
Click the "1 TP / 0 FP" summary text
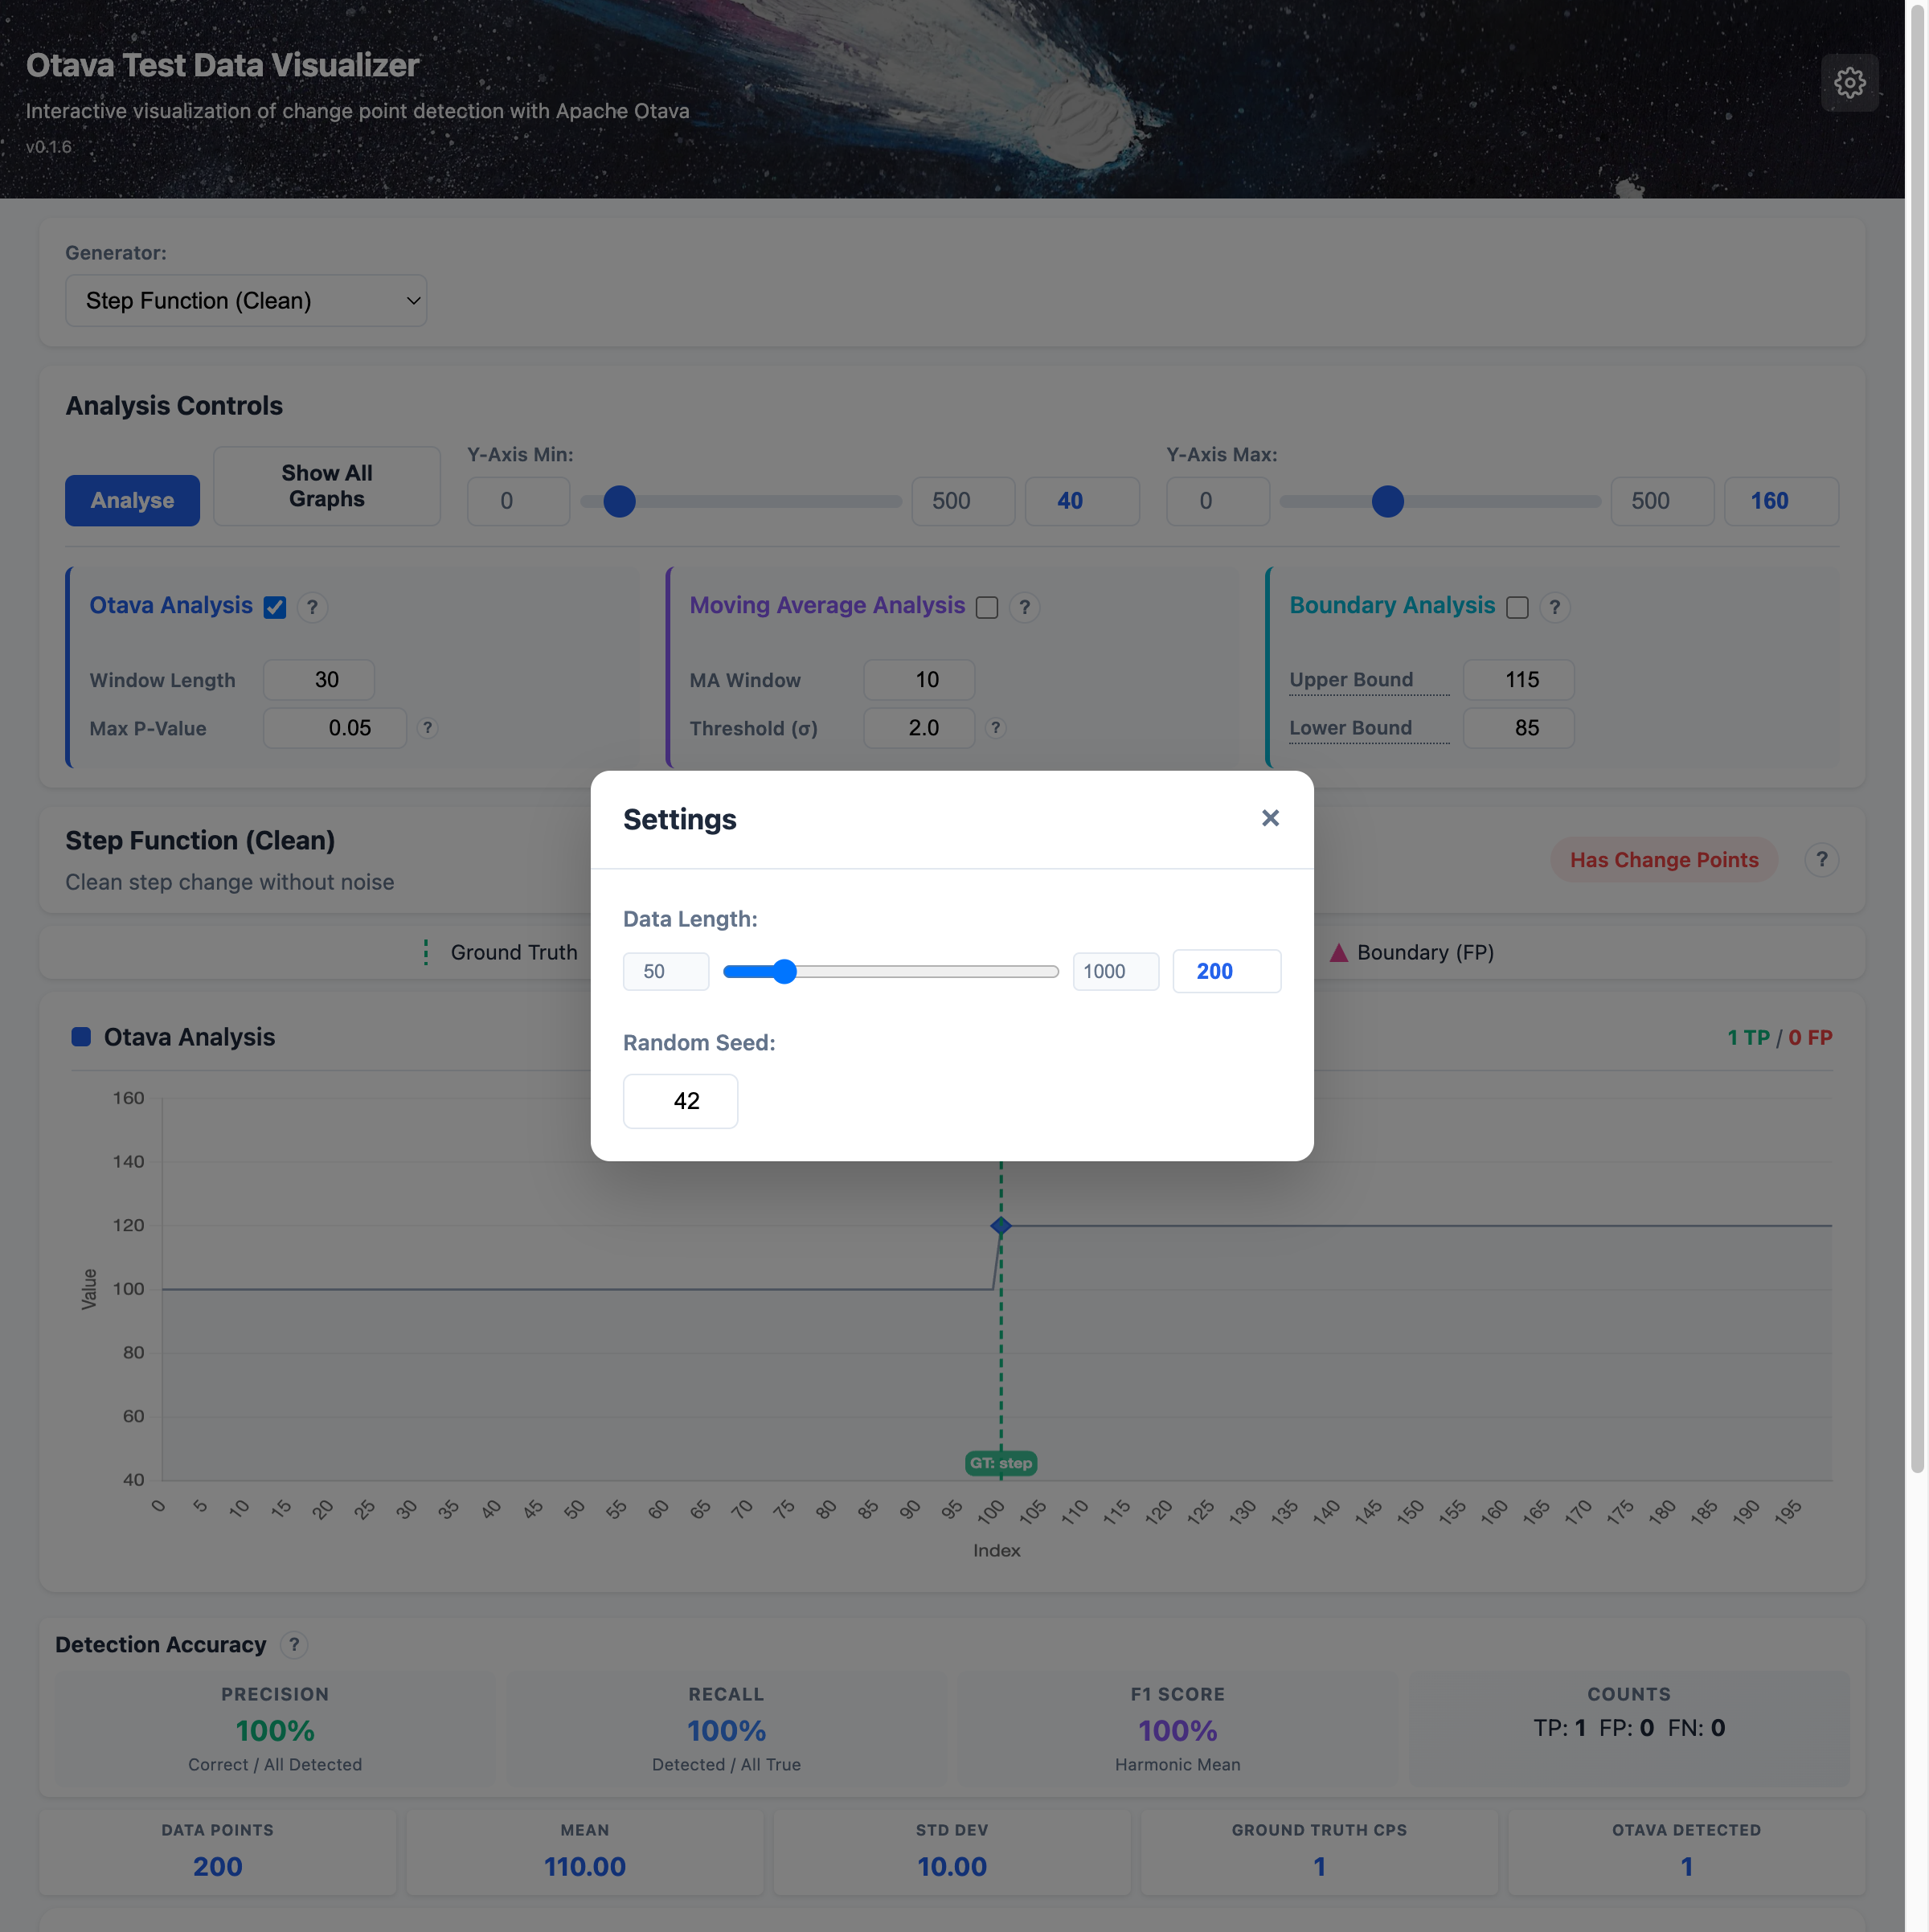pos(1779,1038)
